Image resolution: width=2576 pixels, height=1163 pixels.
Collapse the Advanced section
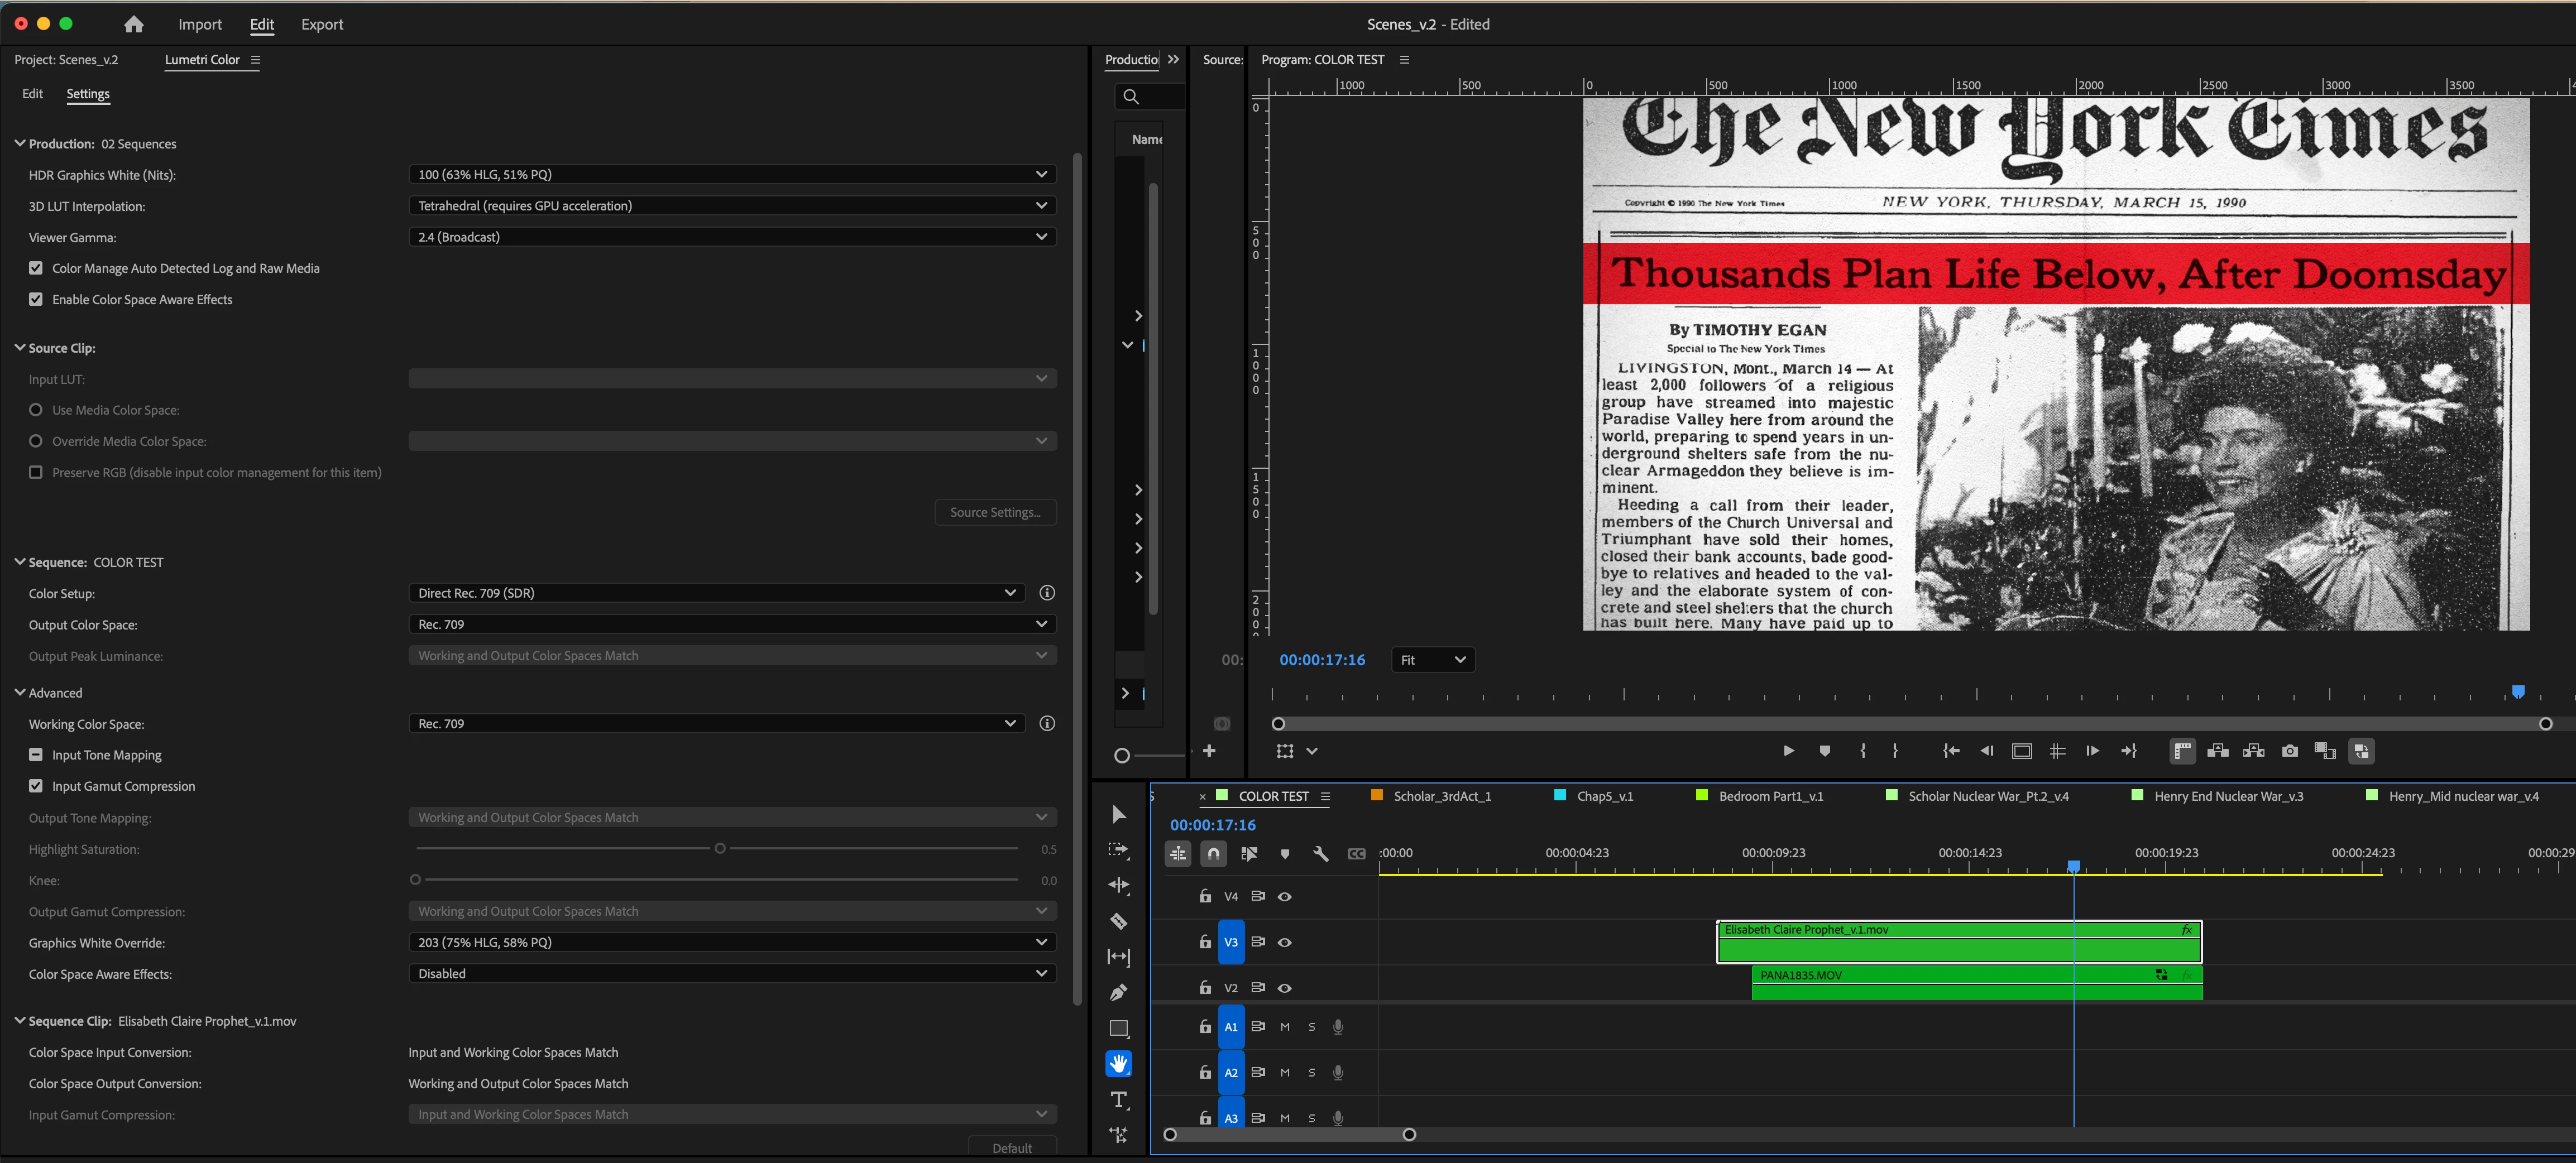coord(20,692)
